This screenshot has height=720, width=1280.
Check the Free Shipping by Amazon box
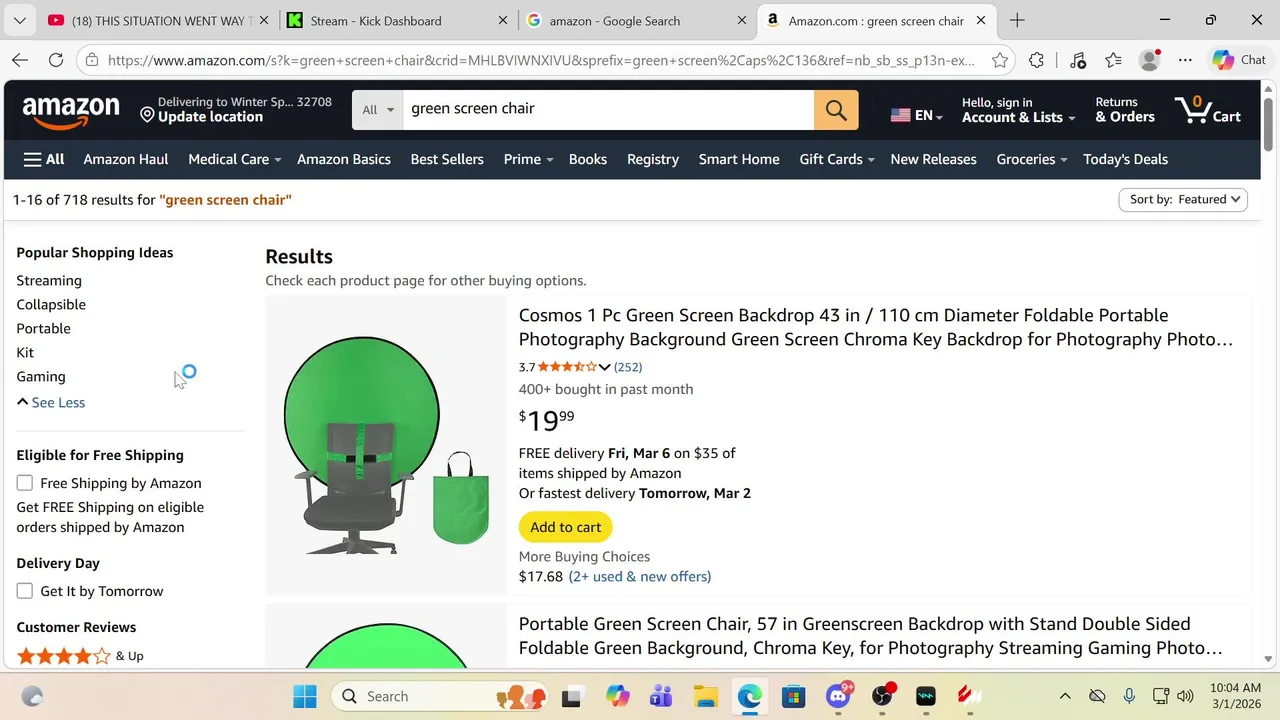[25, 483]
